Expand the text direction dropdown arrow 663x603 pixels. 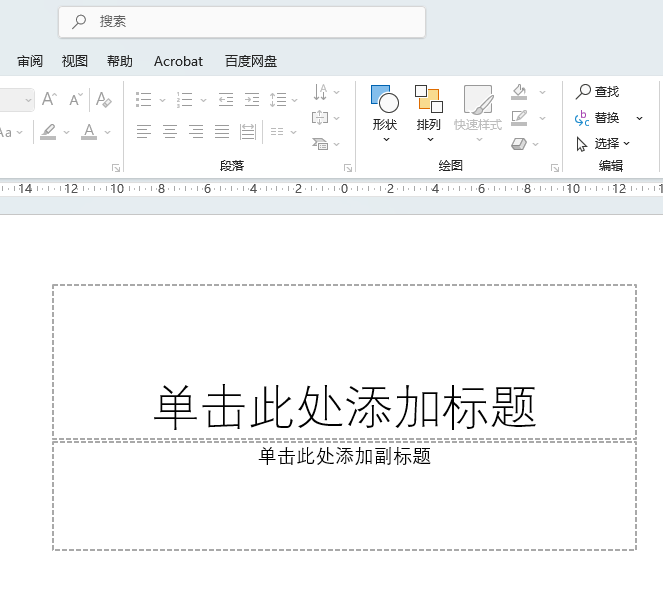337,92
